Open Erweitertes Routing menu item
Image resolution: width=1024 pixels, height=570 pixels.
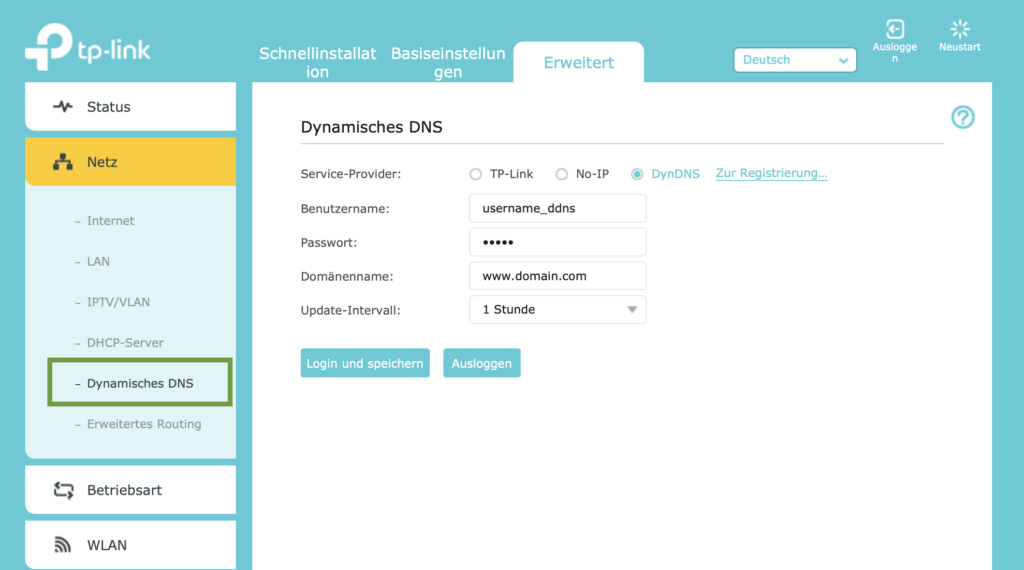(144, 424)
